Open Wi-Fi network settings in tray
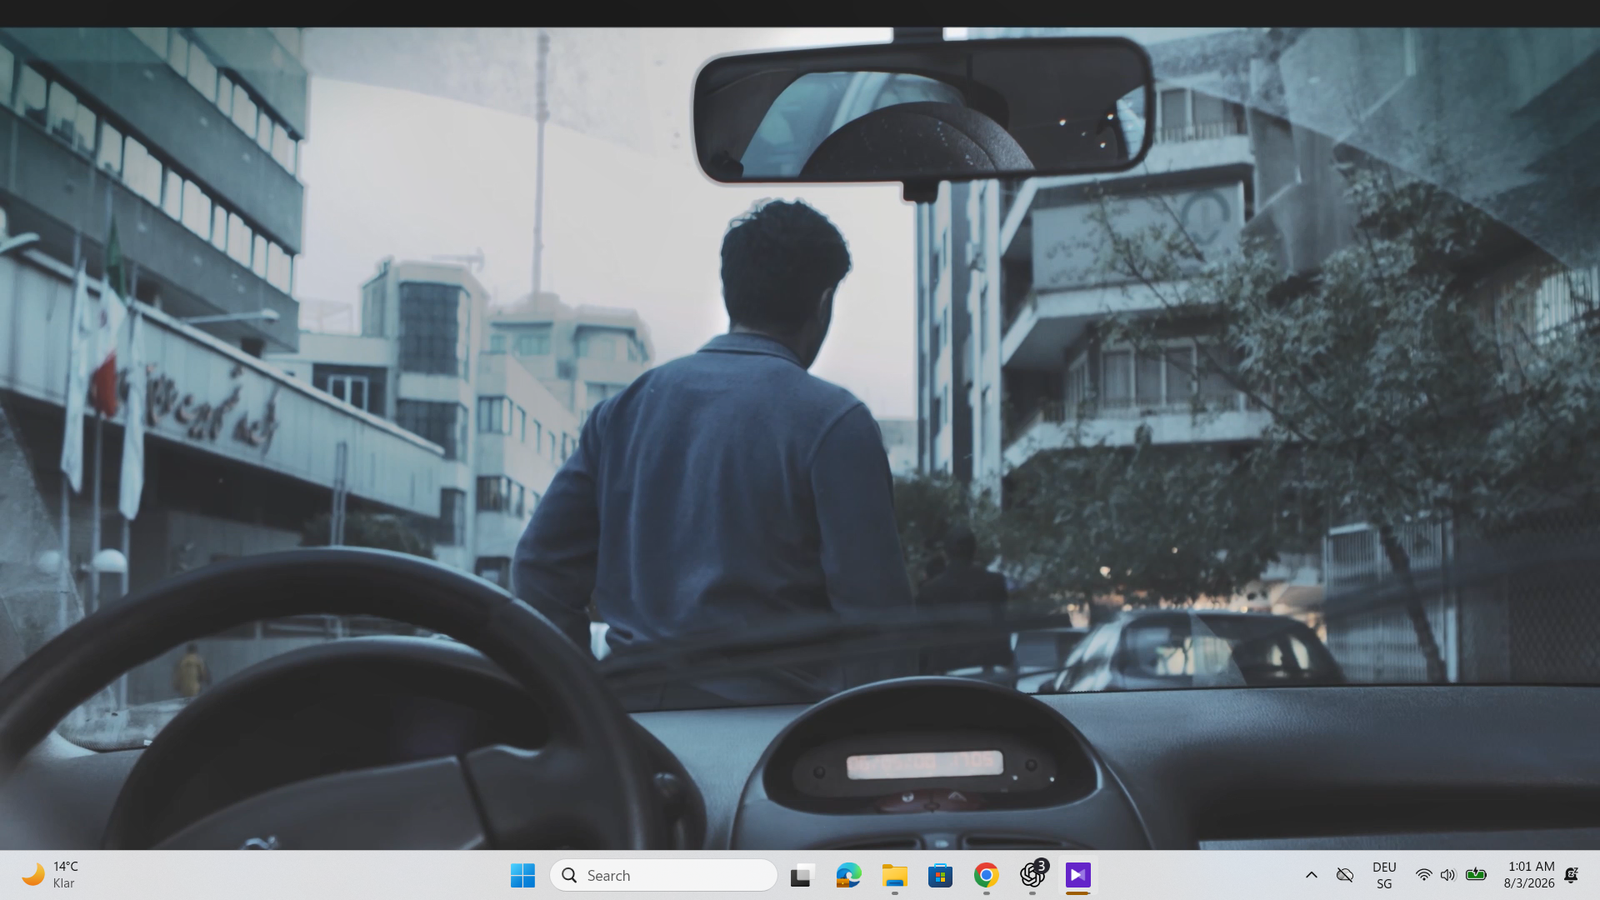This screenshot has height=900, width=1600. (1423, 875)
